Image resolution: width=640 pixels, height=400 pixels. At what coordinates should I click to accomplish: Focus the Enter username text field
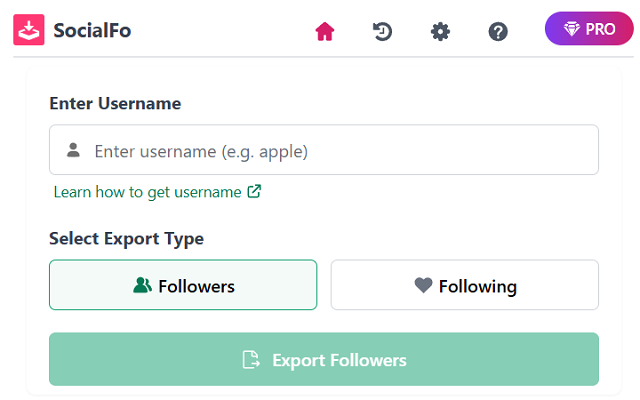[340, 150]
